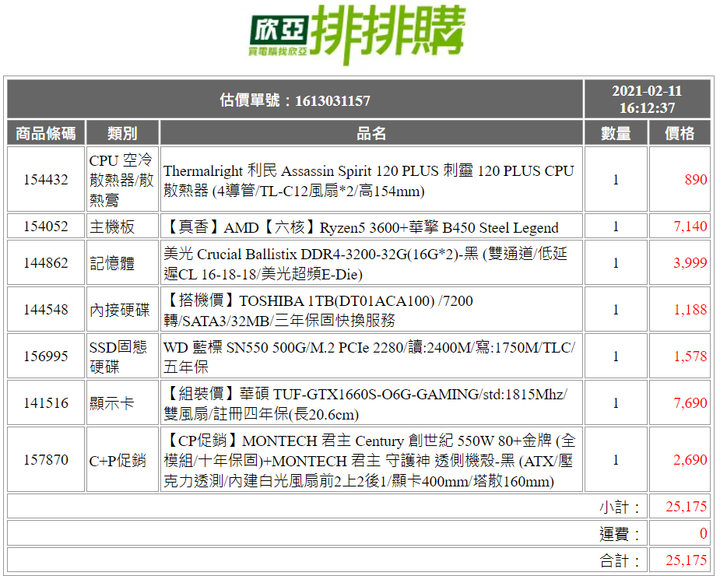
Task: Click the CPU 空冷散熱器 category cell
Action: pyautogui.click(x=122, y=180)
